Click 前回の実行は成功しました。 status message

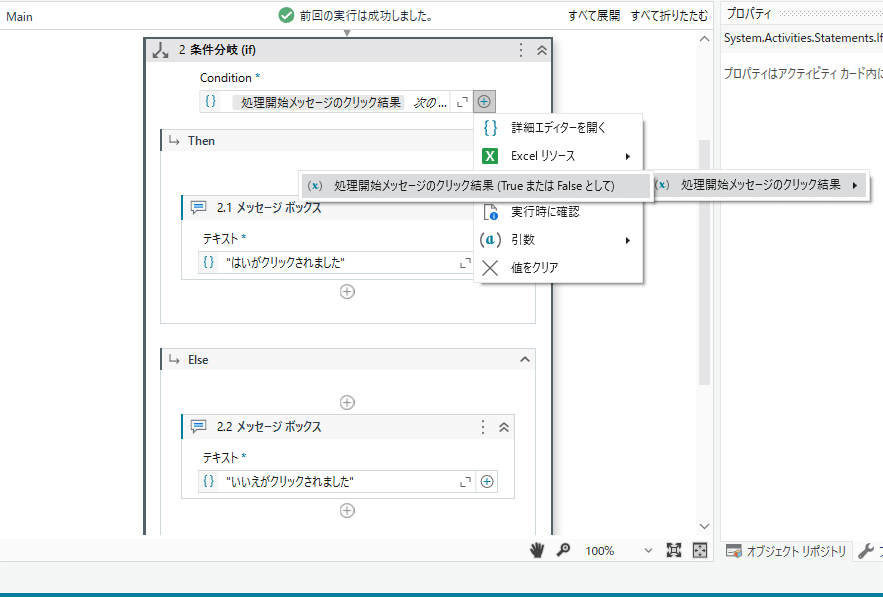(x=367, y=16)
